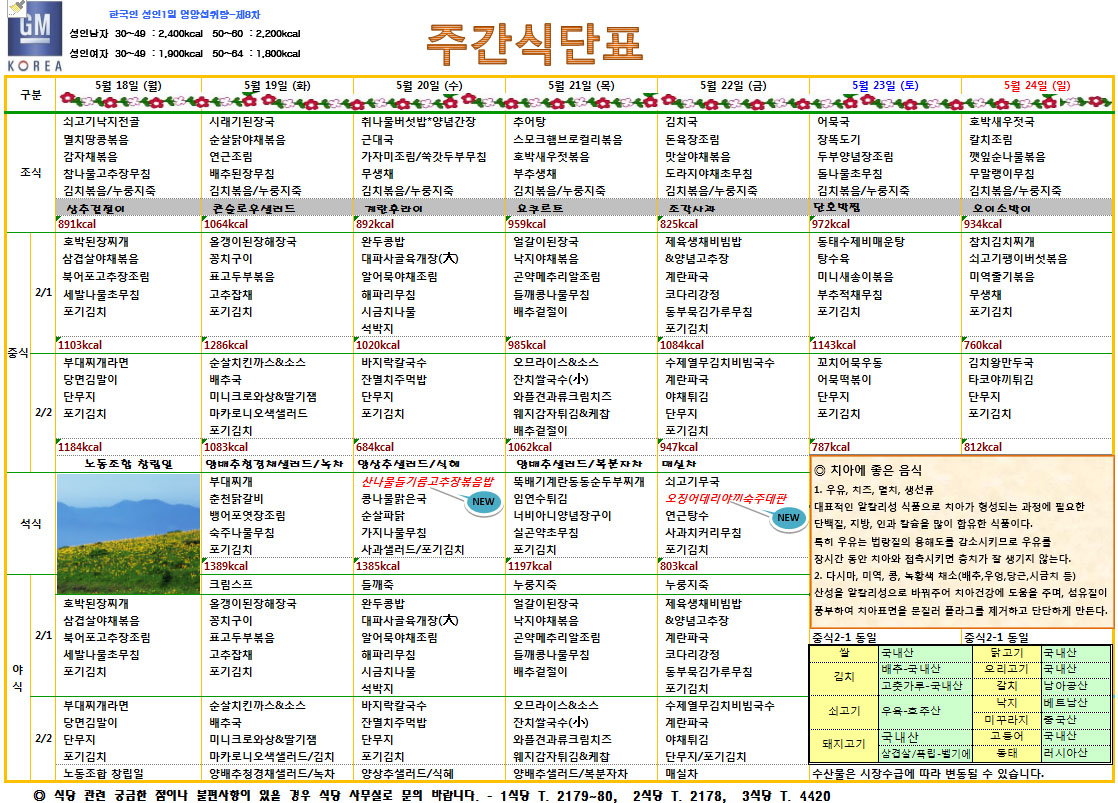The width and height of the screenshot is (1118, 803).
Task: Click the GM Korea logo
Action: 35,37
